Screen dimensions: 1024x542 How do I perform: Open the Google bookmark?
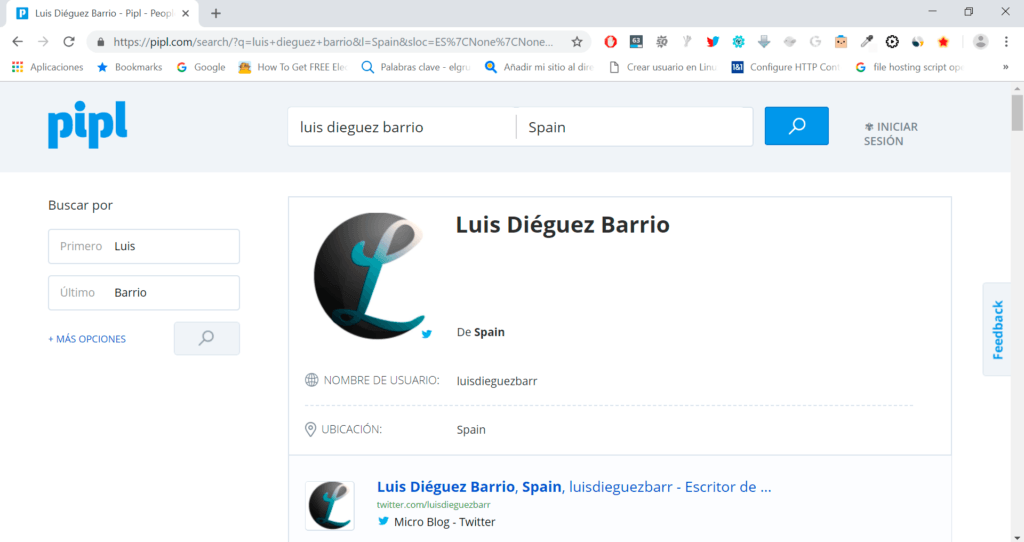click(x=200, y=67)
